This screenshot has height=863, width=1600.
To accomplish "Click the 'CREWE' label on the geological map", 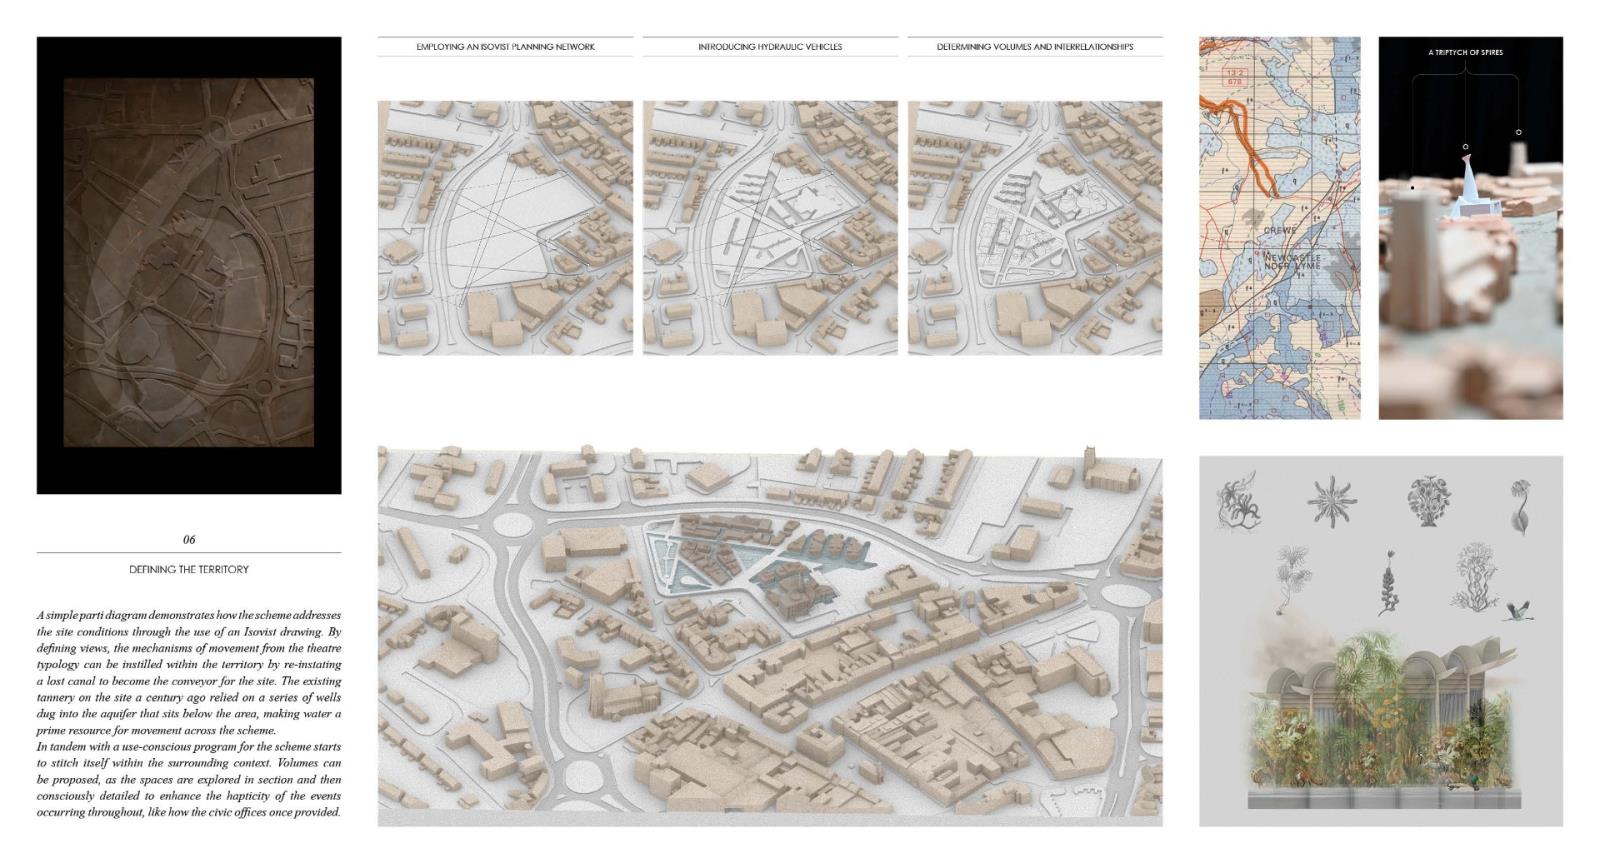I will (x=1279, y=230).
